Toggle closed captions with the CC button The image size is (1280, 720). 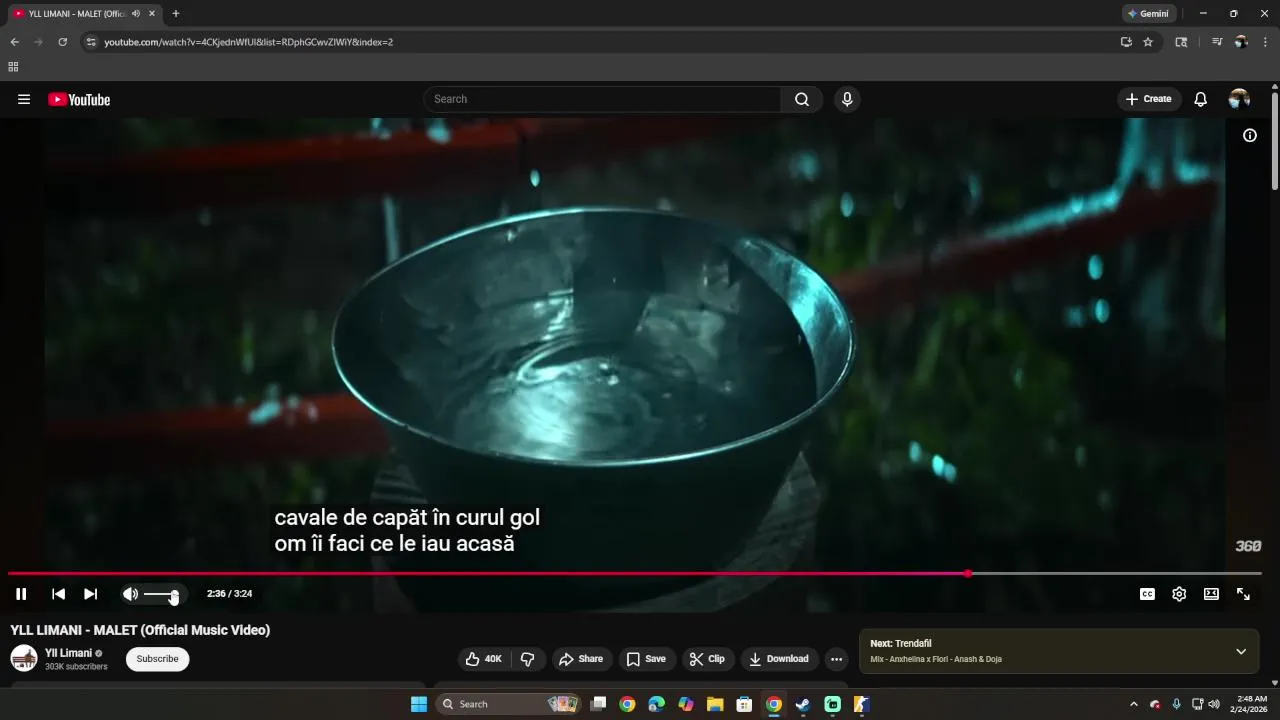click(1148, 594)
